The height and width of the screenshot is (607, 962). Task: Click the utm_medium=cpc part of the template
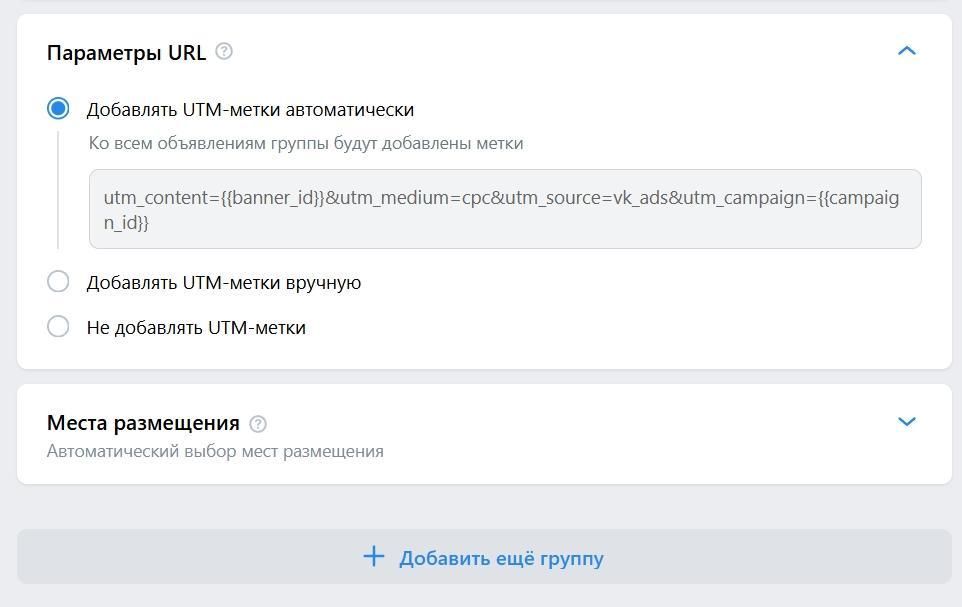(402, 198)
